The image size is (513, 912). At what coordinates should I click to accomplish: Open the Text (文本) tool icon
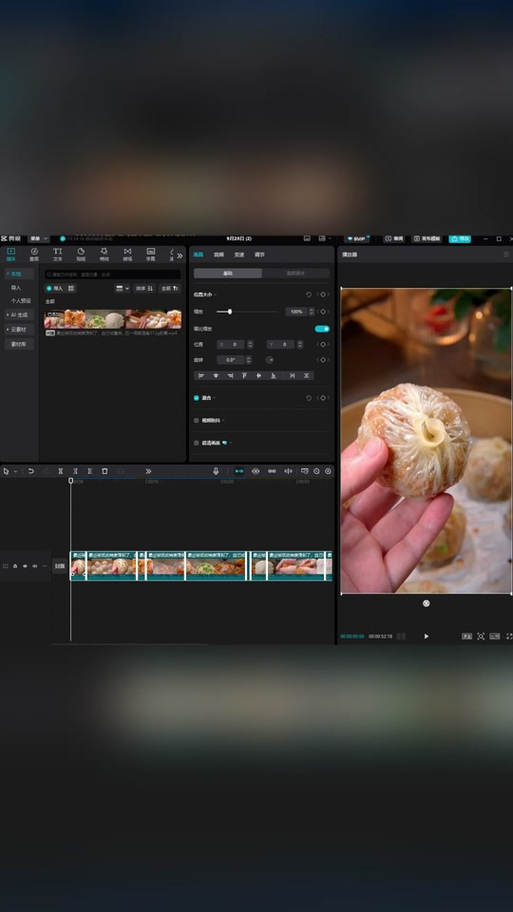pyautogui.click(x=58, y=254)
